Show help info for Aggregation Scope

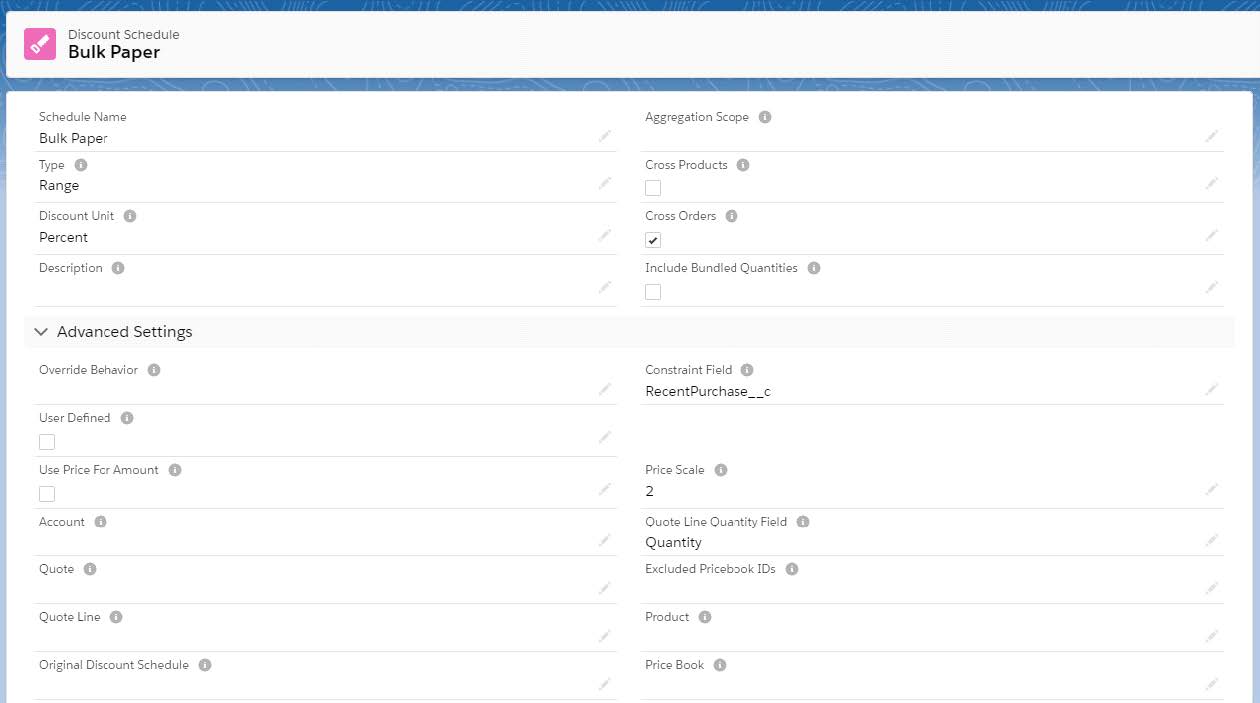[x=765, y=117]
